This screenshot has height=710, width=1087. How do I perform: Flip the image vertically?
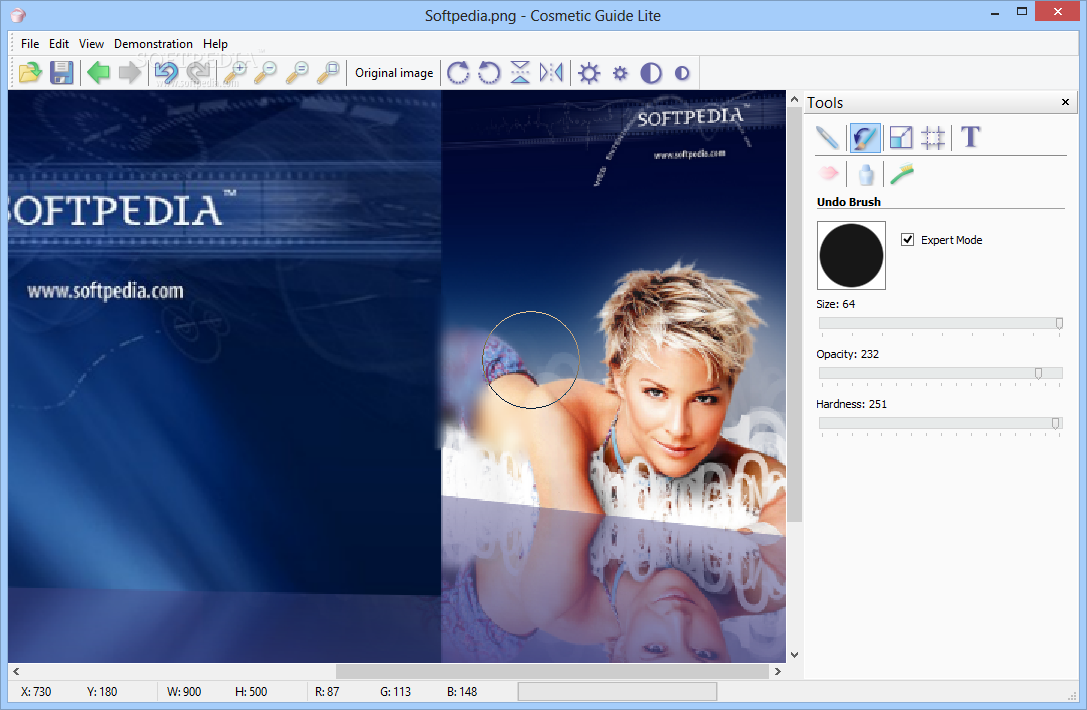click(520, 72)
